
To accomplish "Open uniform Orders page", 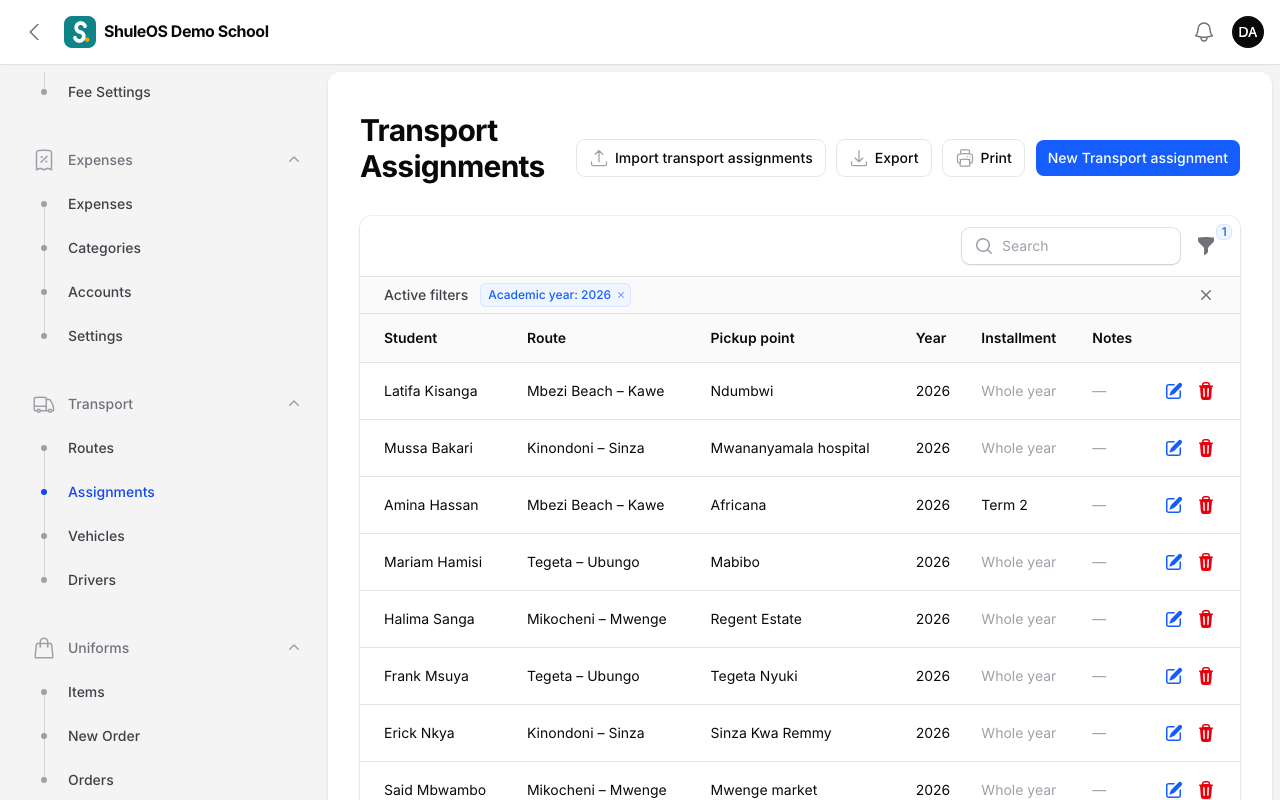I will coord(91,780).
